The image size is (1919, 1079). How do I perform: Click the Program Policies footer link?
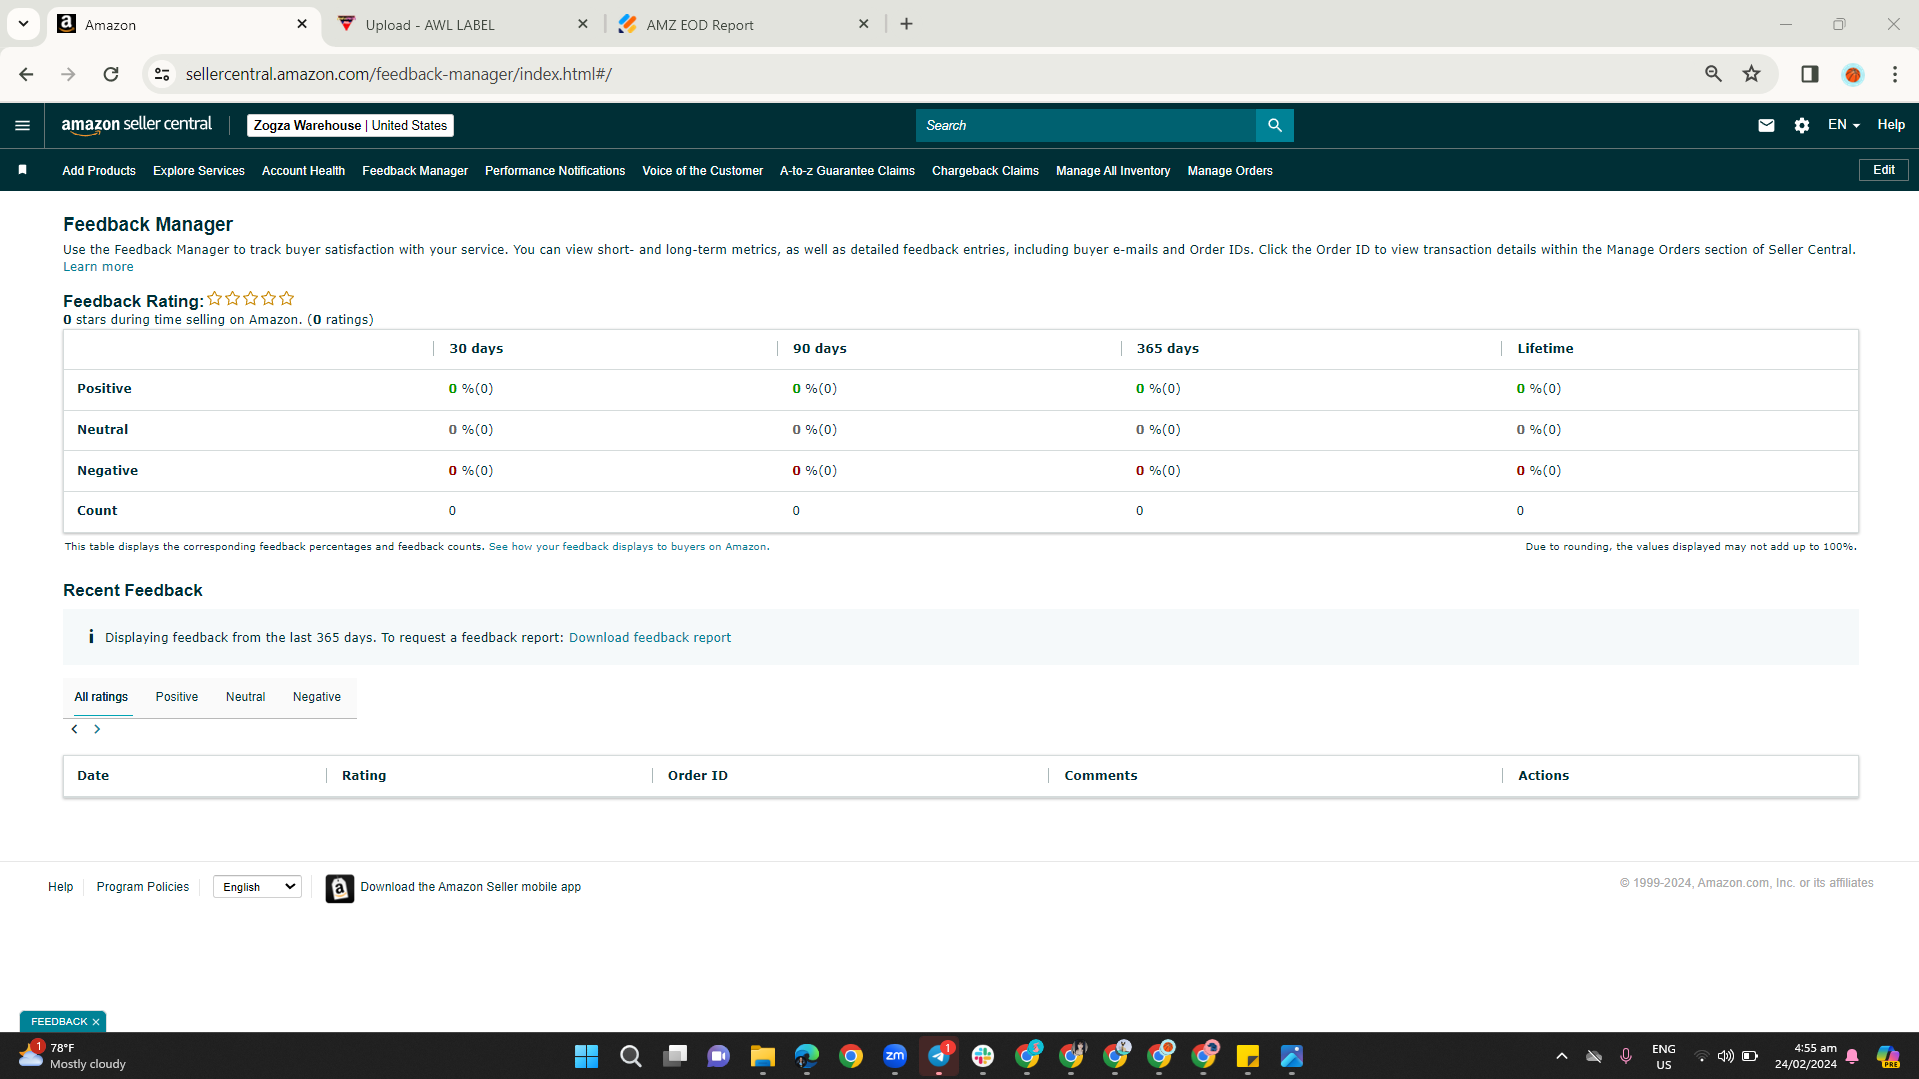143,887
